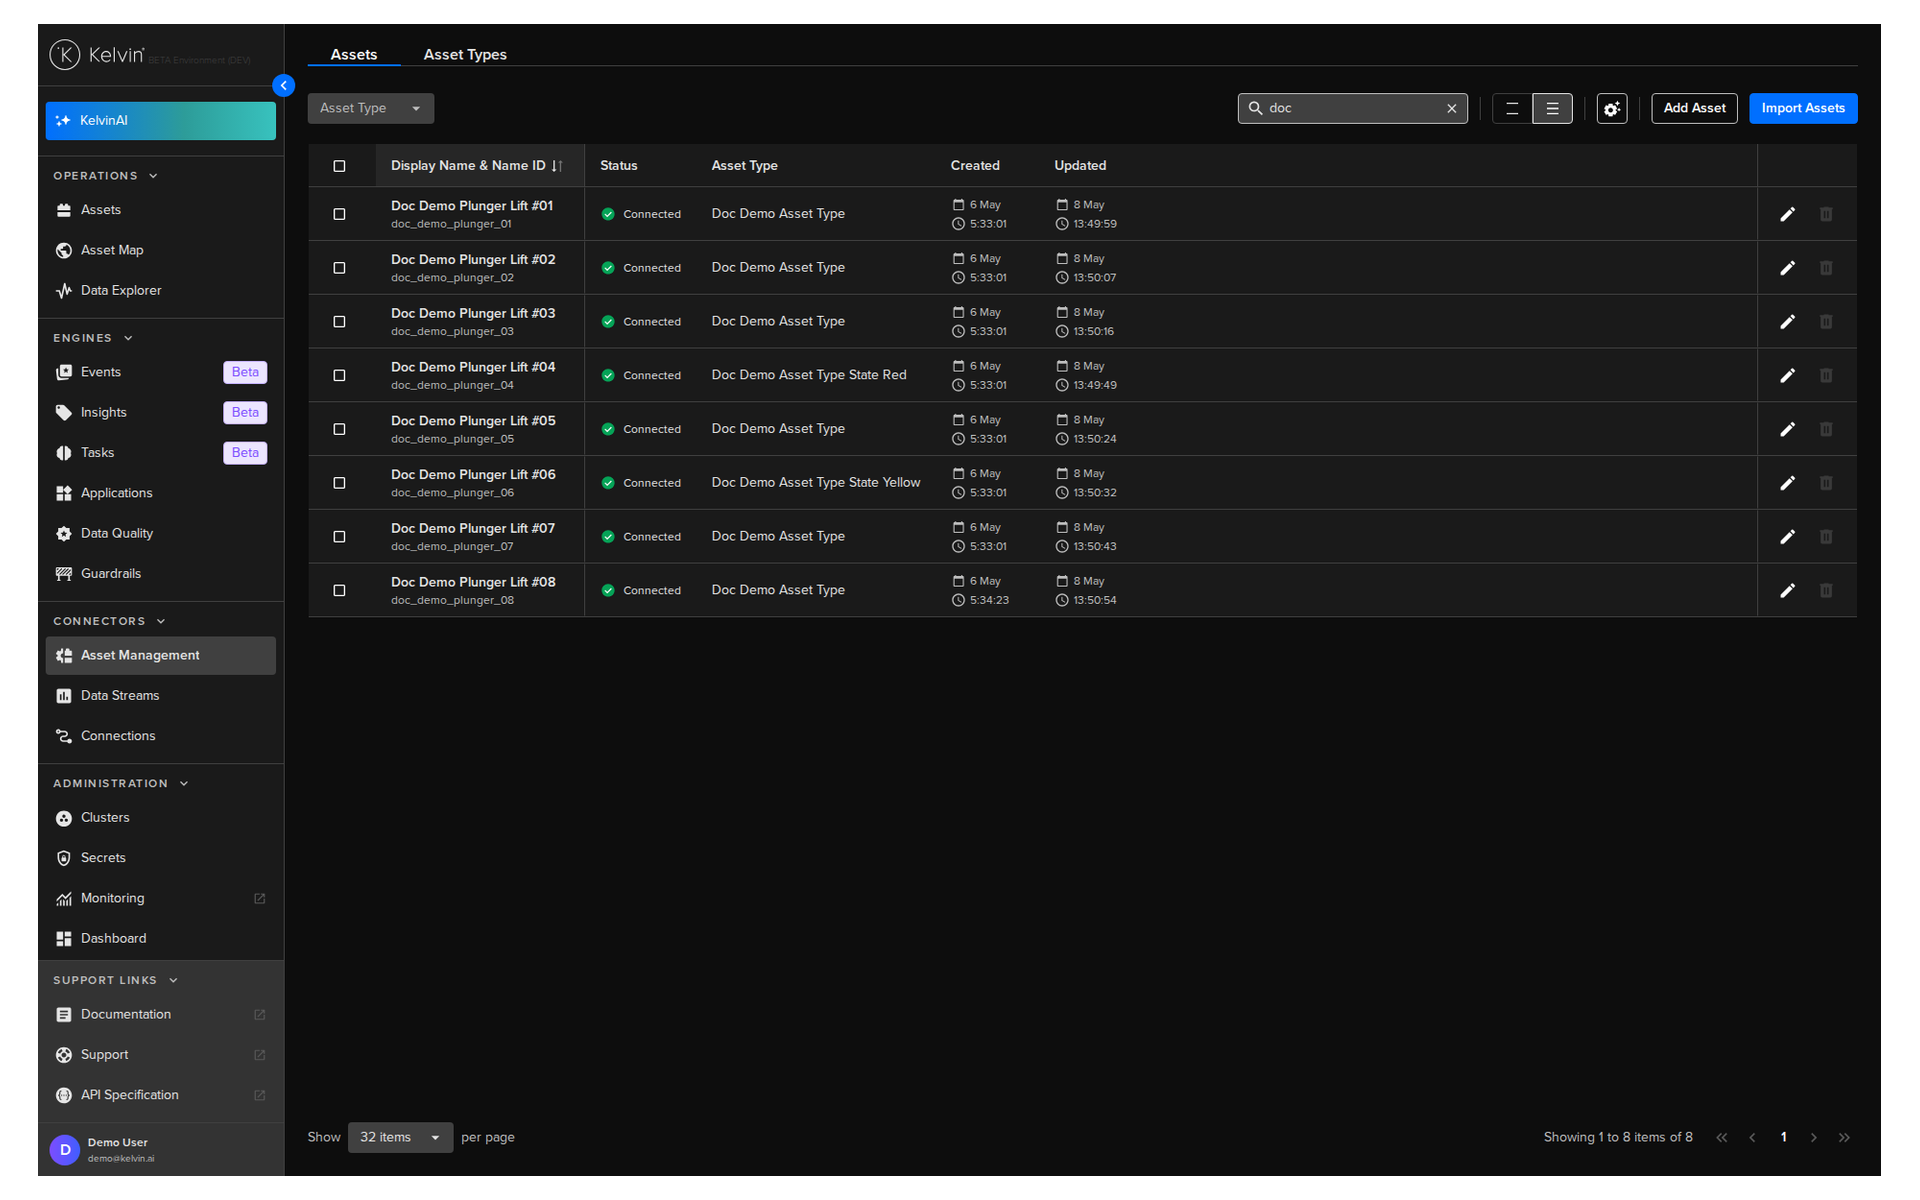Open the Asset Type filter dropdown
The height and width of the screenshot is (1200, 1920).
coord(370,109)
